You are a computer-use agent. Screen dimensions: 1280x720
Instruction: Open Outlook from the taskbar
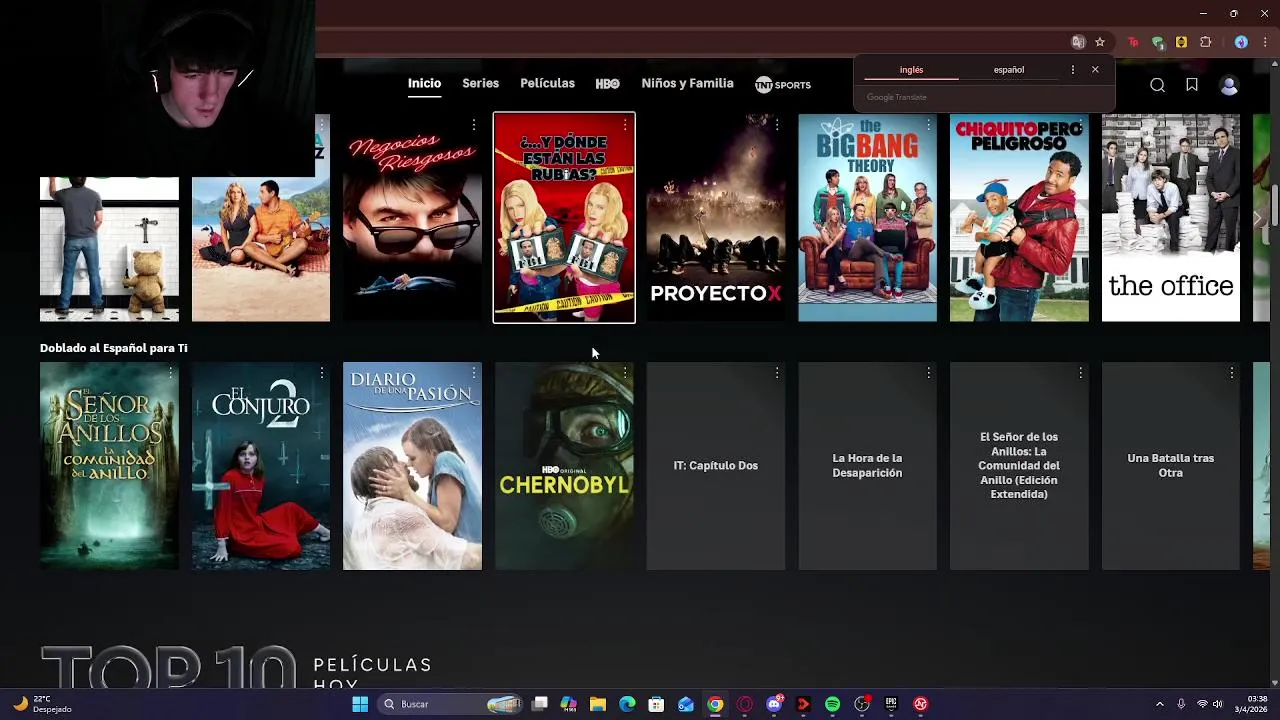tap(685, 704)
